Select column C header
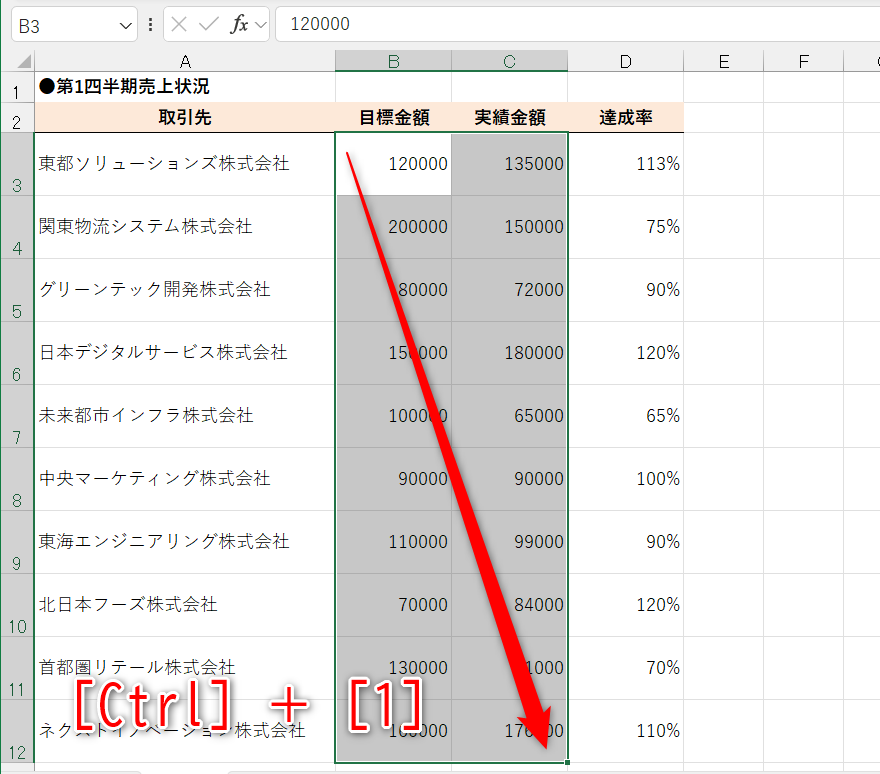 point(510,61)
